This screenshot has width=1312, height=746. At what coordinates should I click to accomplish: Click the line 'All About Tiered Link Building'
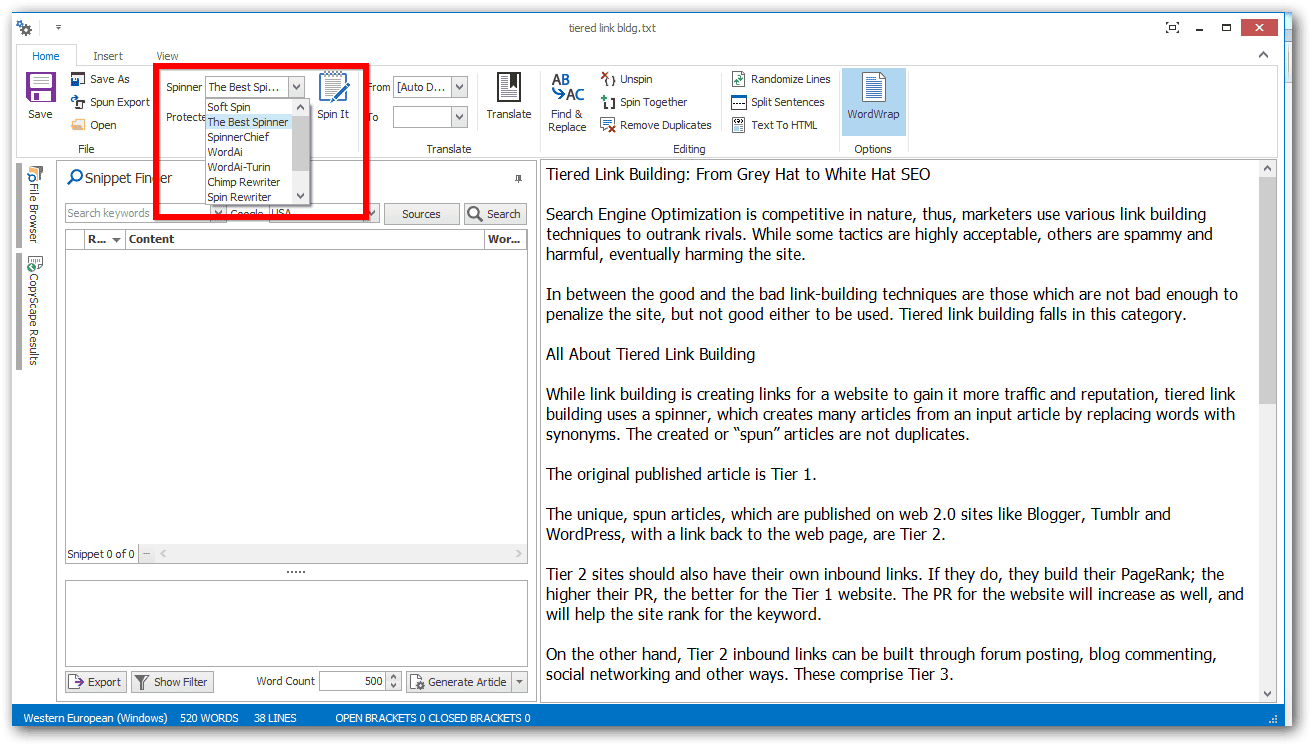650,354
